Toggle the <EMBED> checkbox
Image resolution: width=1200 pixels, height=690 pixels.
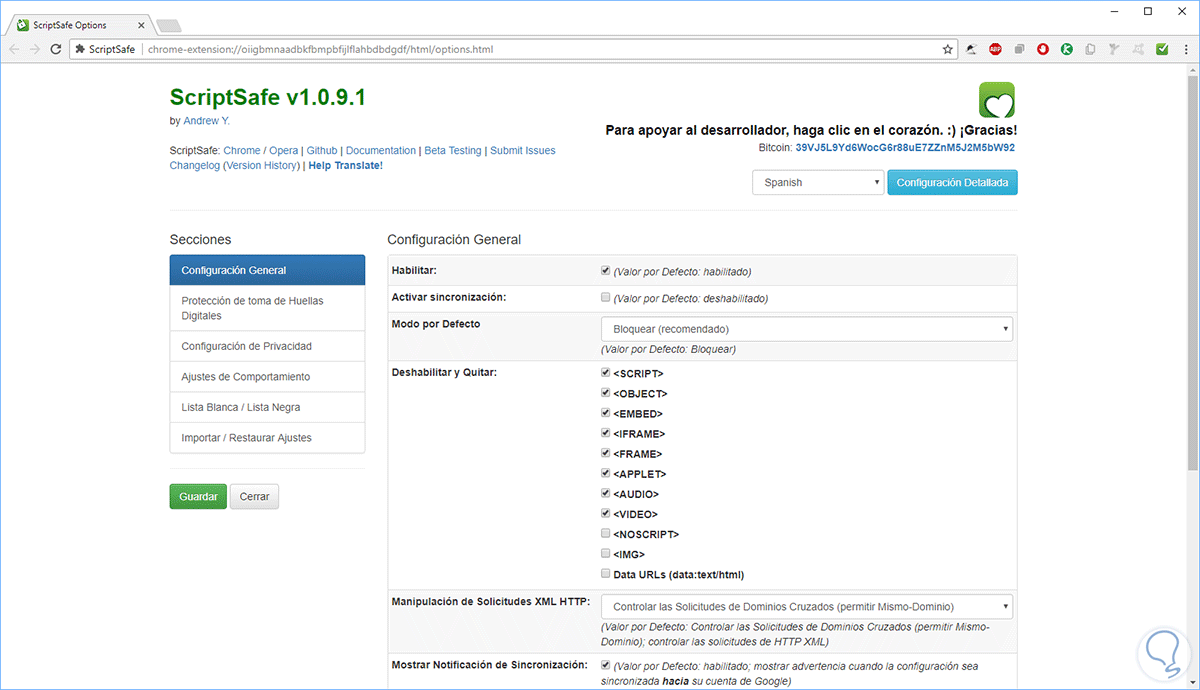coord(605,412)
